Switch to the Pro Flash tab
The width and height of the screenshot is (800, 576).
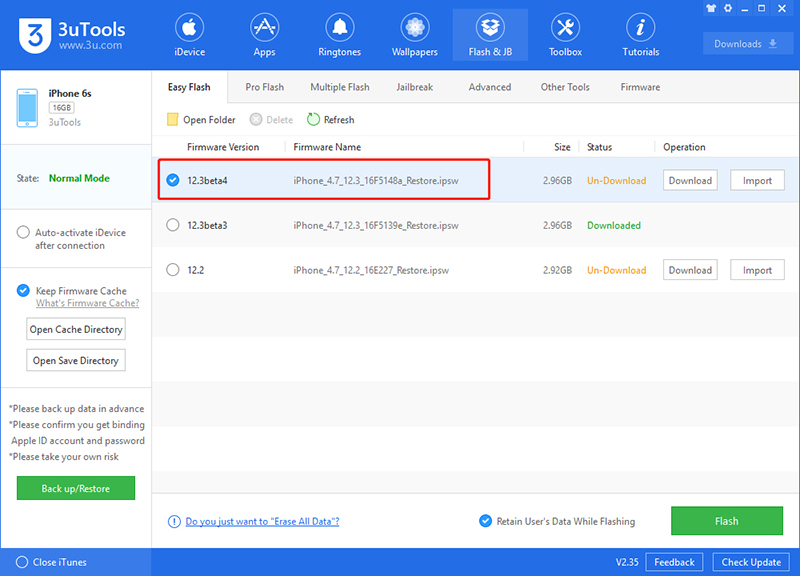264,87
